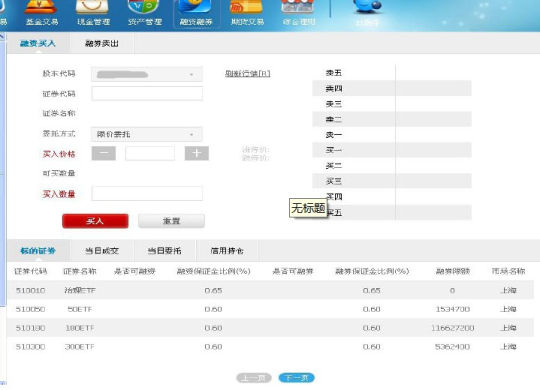Screen dimensions: 540x390
Task: Click the 5362400 limit value
Action: coord(453,347)
